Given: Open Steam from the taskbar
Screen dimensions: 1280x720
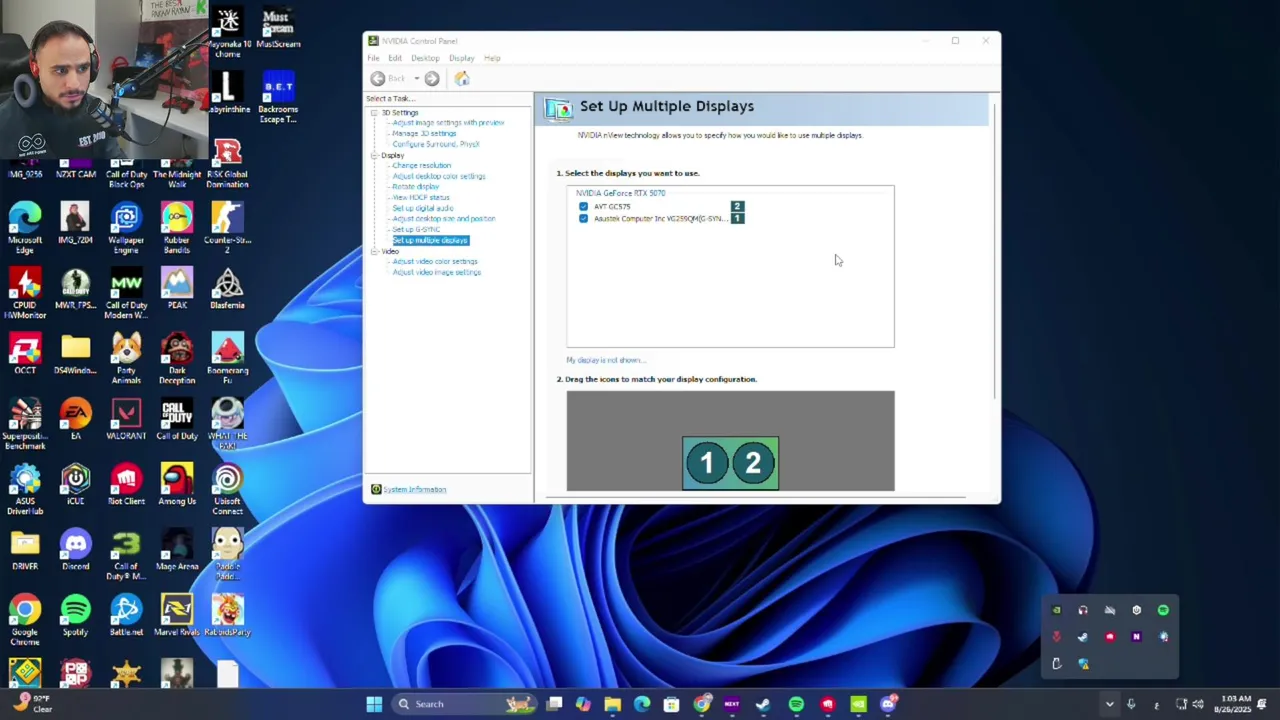Looking at the screenshot, I should (763, 704).
